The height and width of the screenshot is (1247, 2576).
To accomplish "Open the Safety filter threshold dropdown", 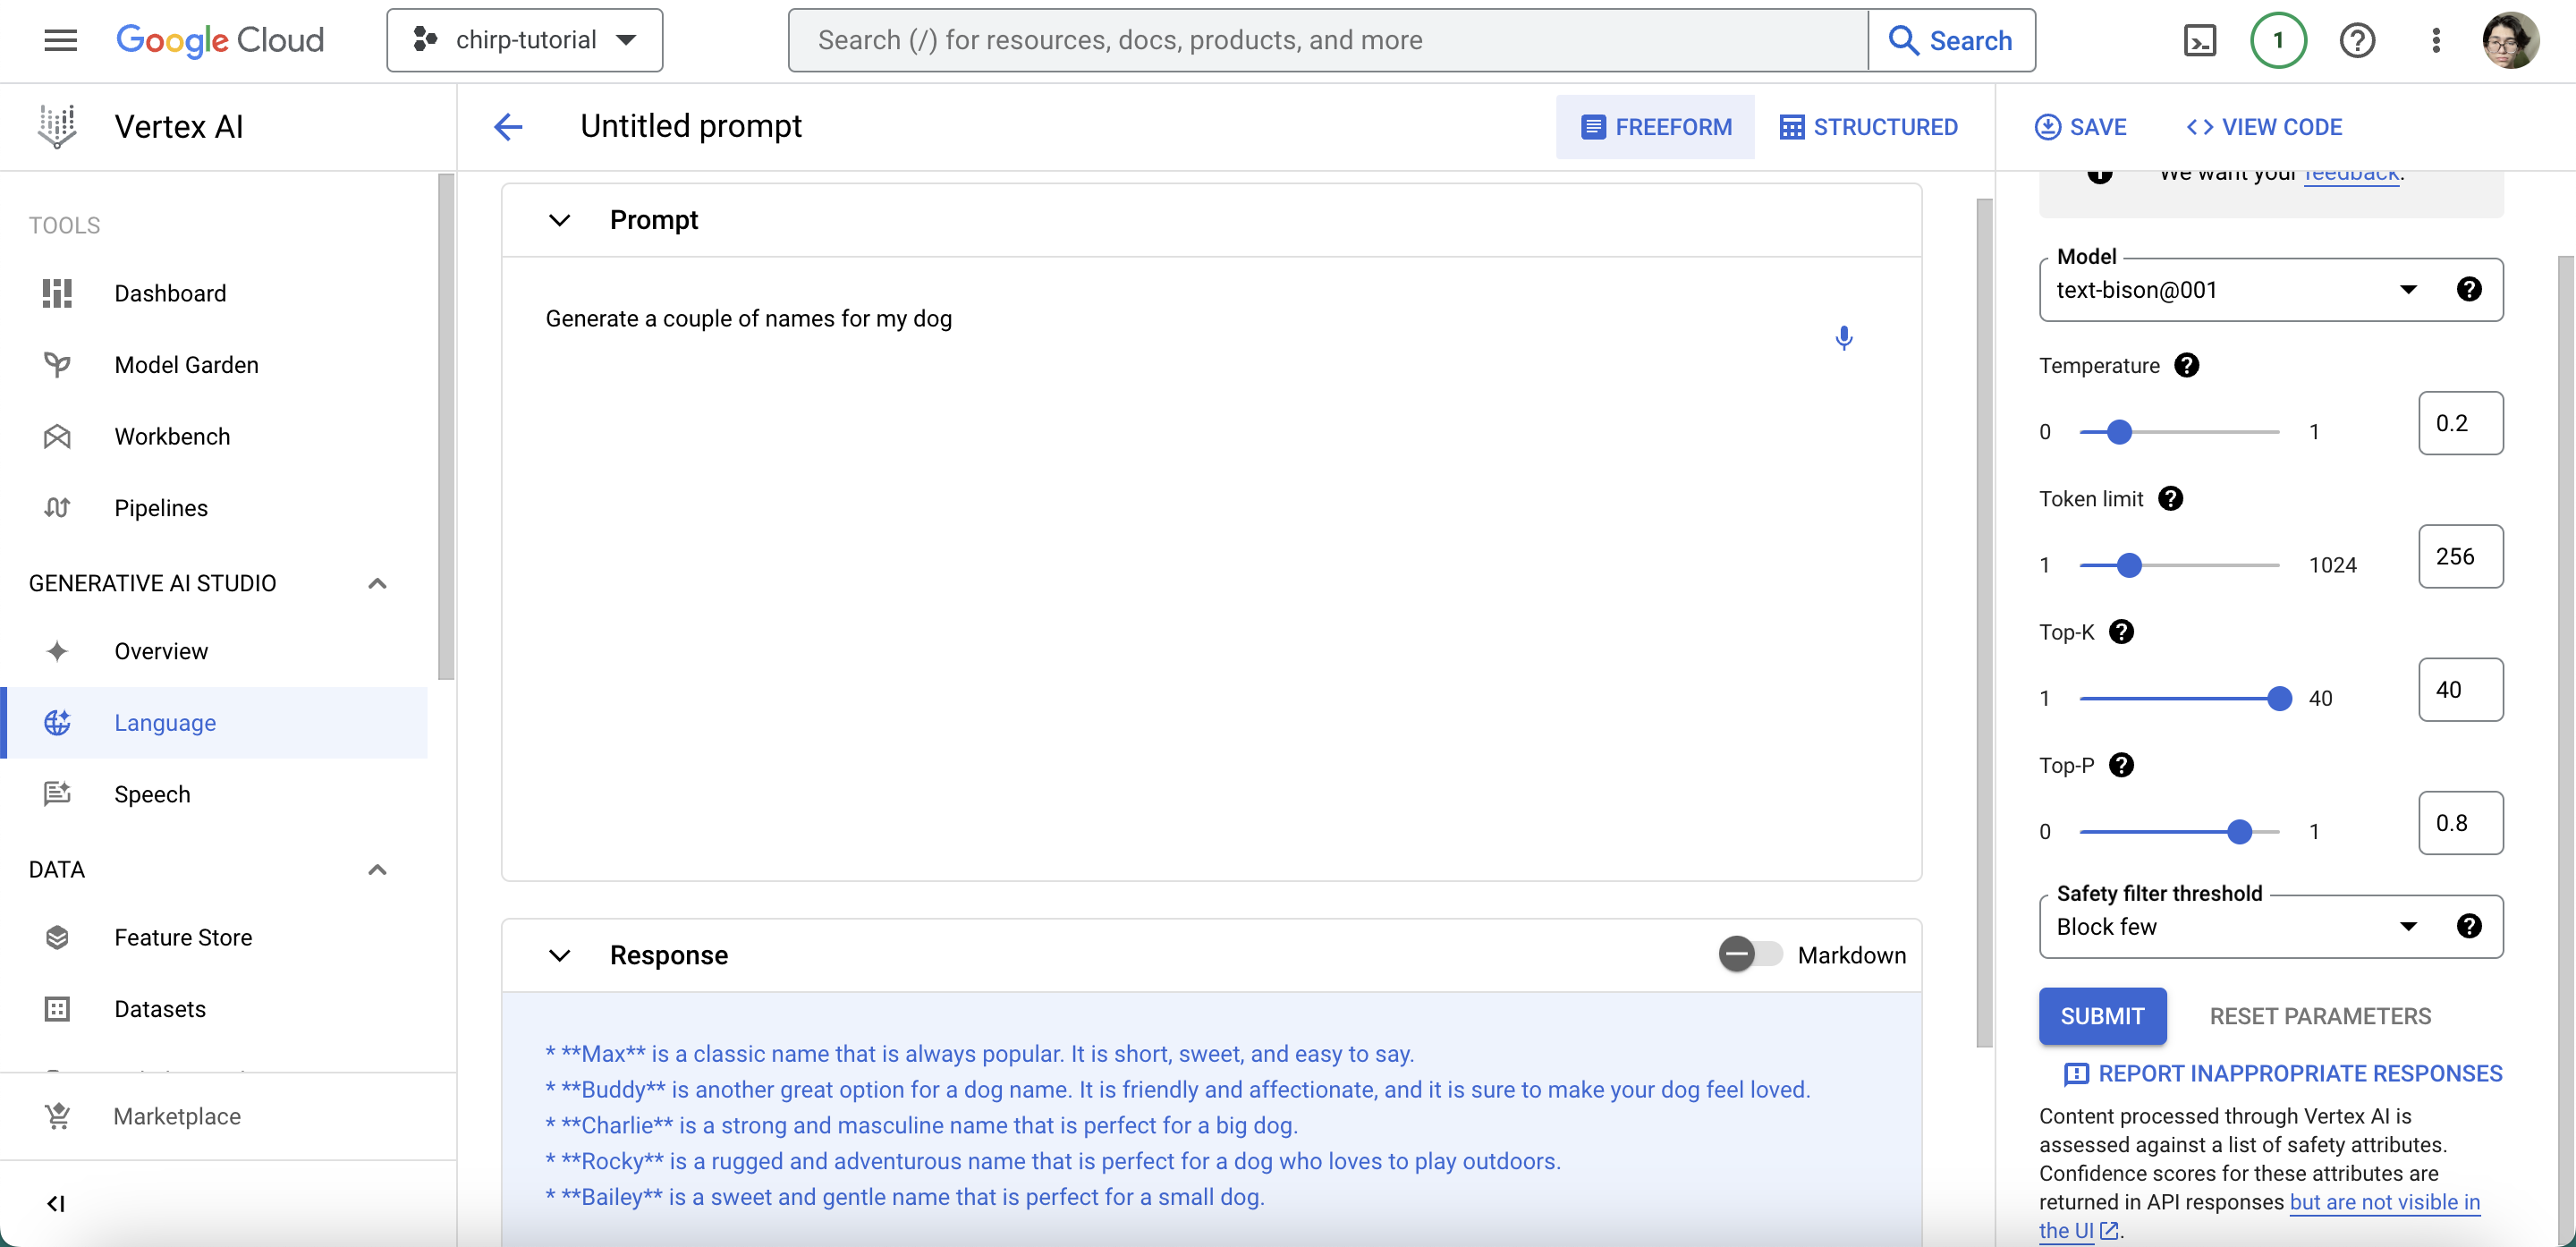I will pyautogui.click(x=2230, y=926).
